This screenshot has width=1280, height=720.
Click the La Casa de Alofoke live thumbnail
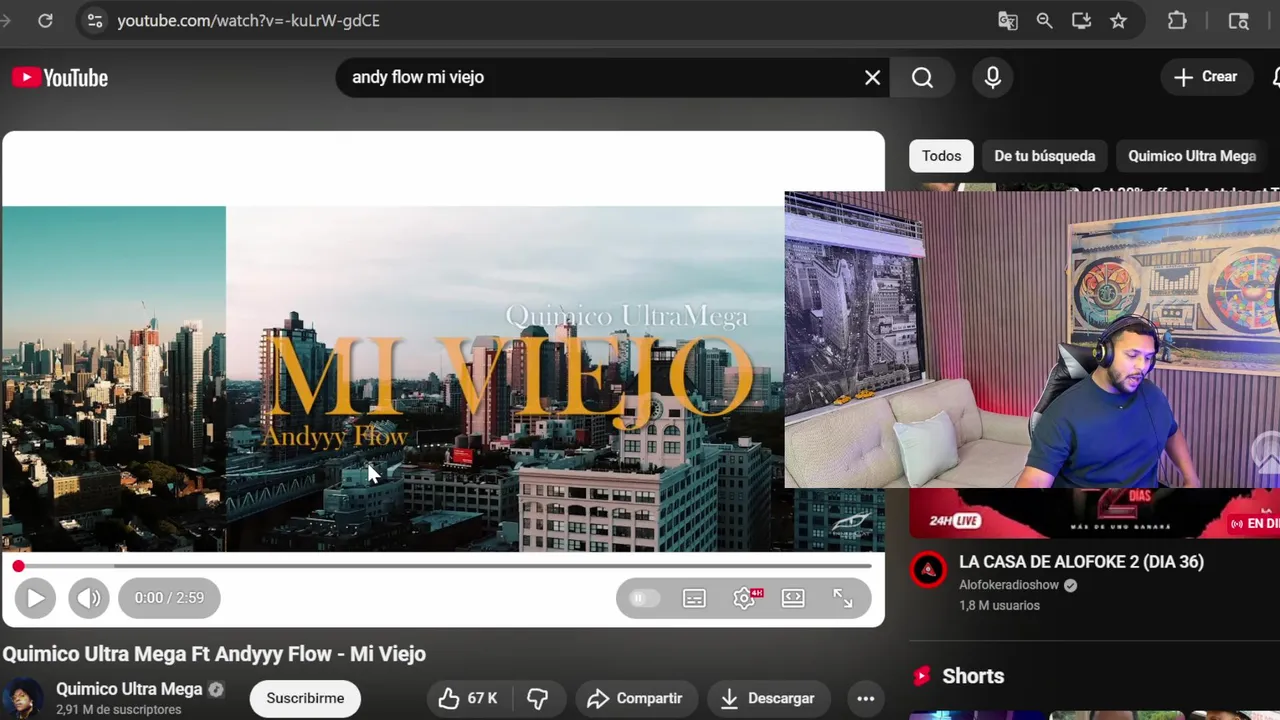[x=1094, y=512]
